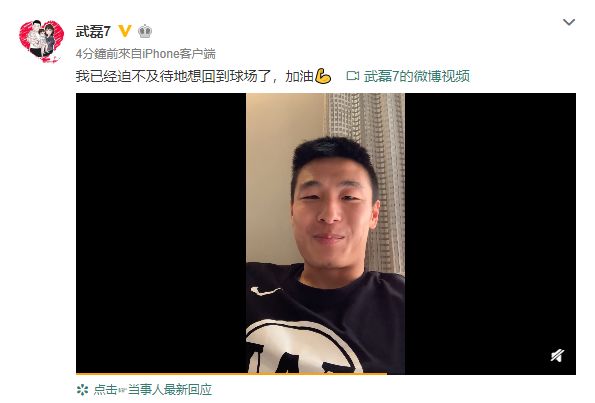The image size is (595, 403).
Task: Click the crown membership icon
Action: click(x=145, y=31)
